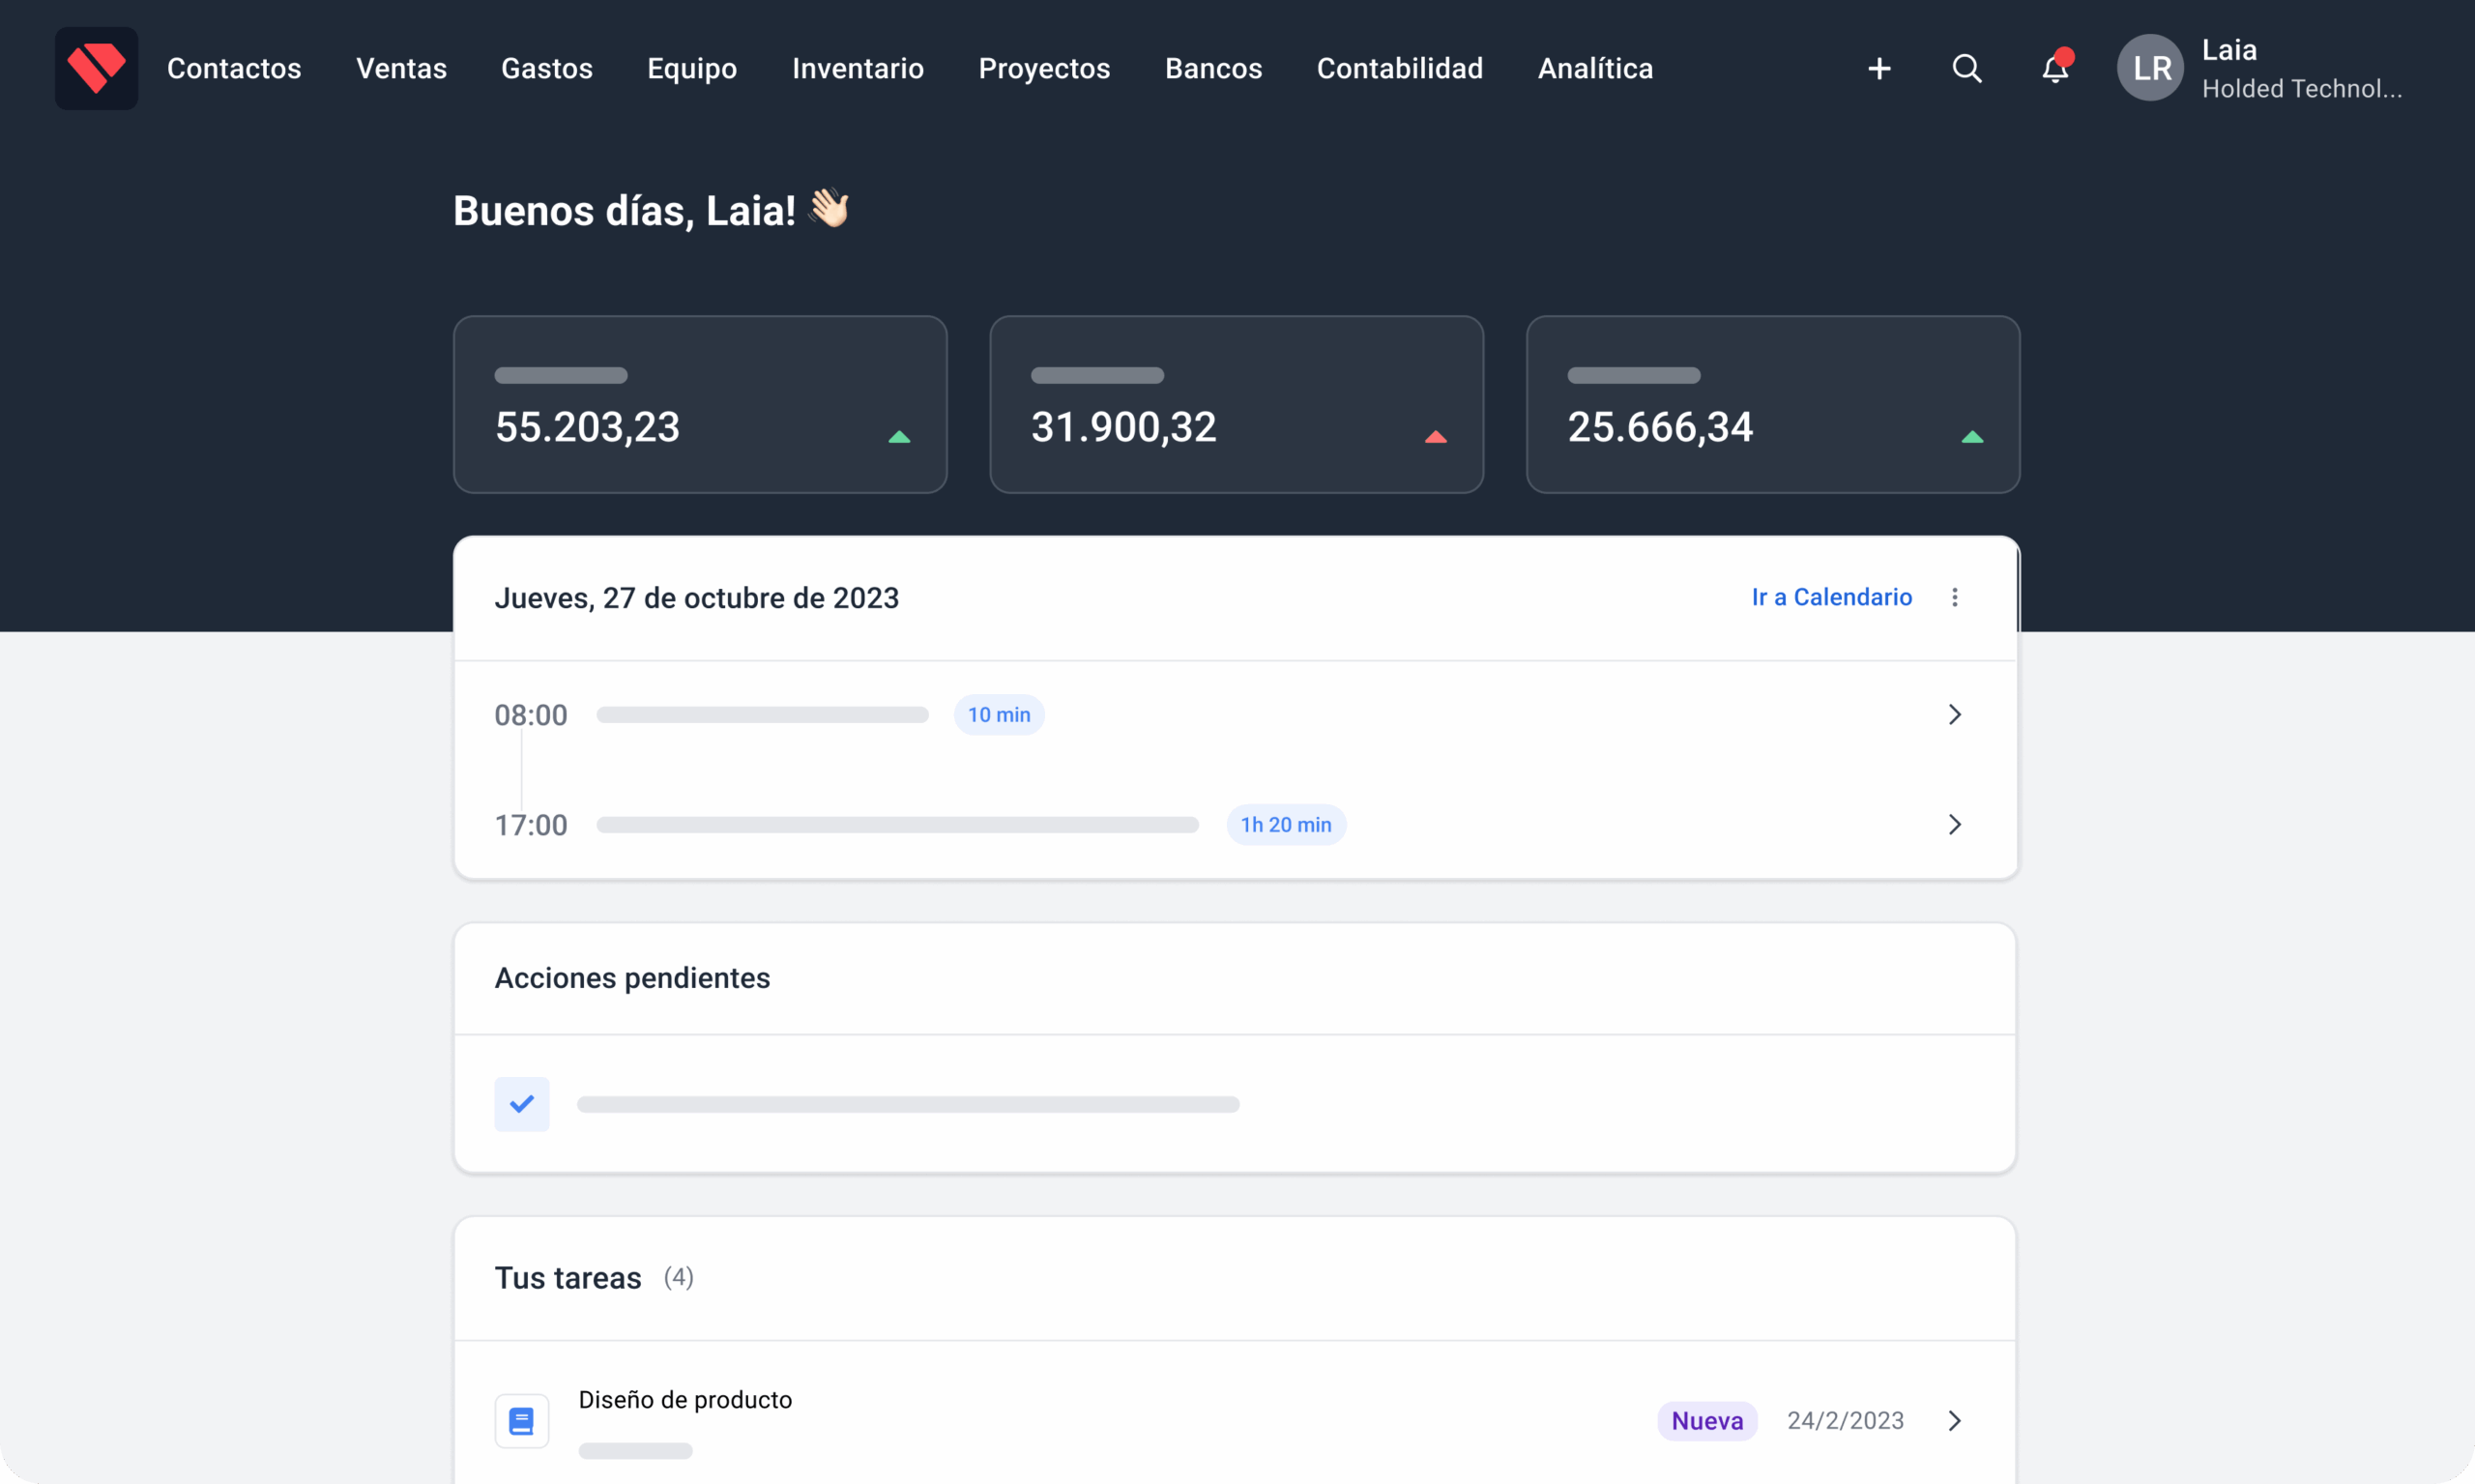Toggle the pending action checkbox
Viewport: 2475px width, 1484px height.
coord(521,1104)
